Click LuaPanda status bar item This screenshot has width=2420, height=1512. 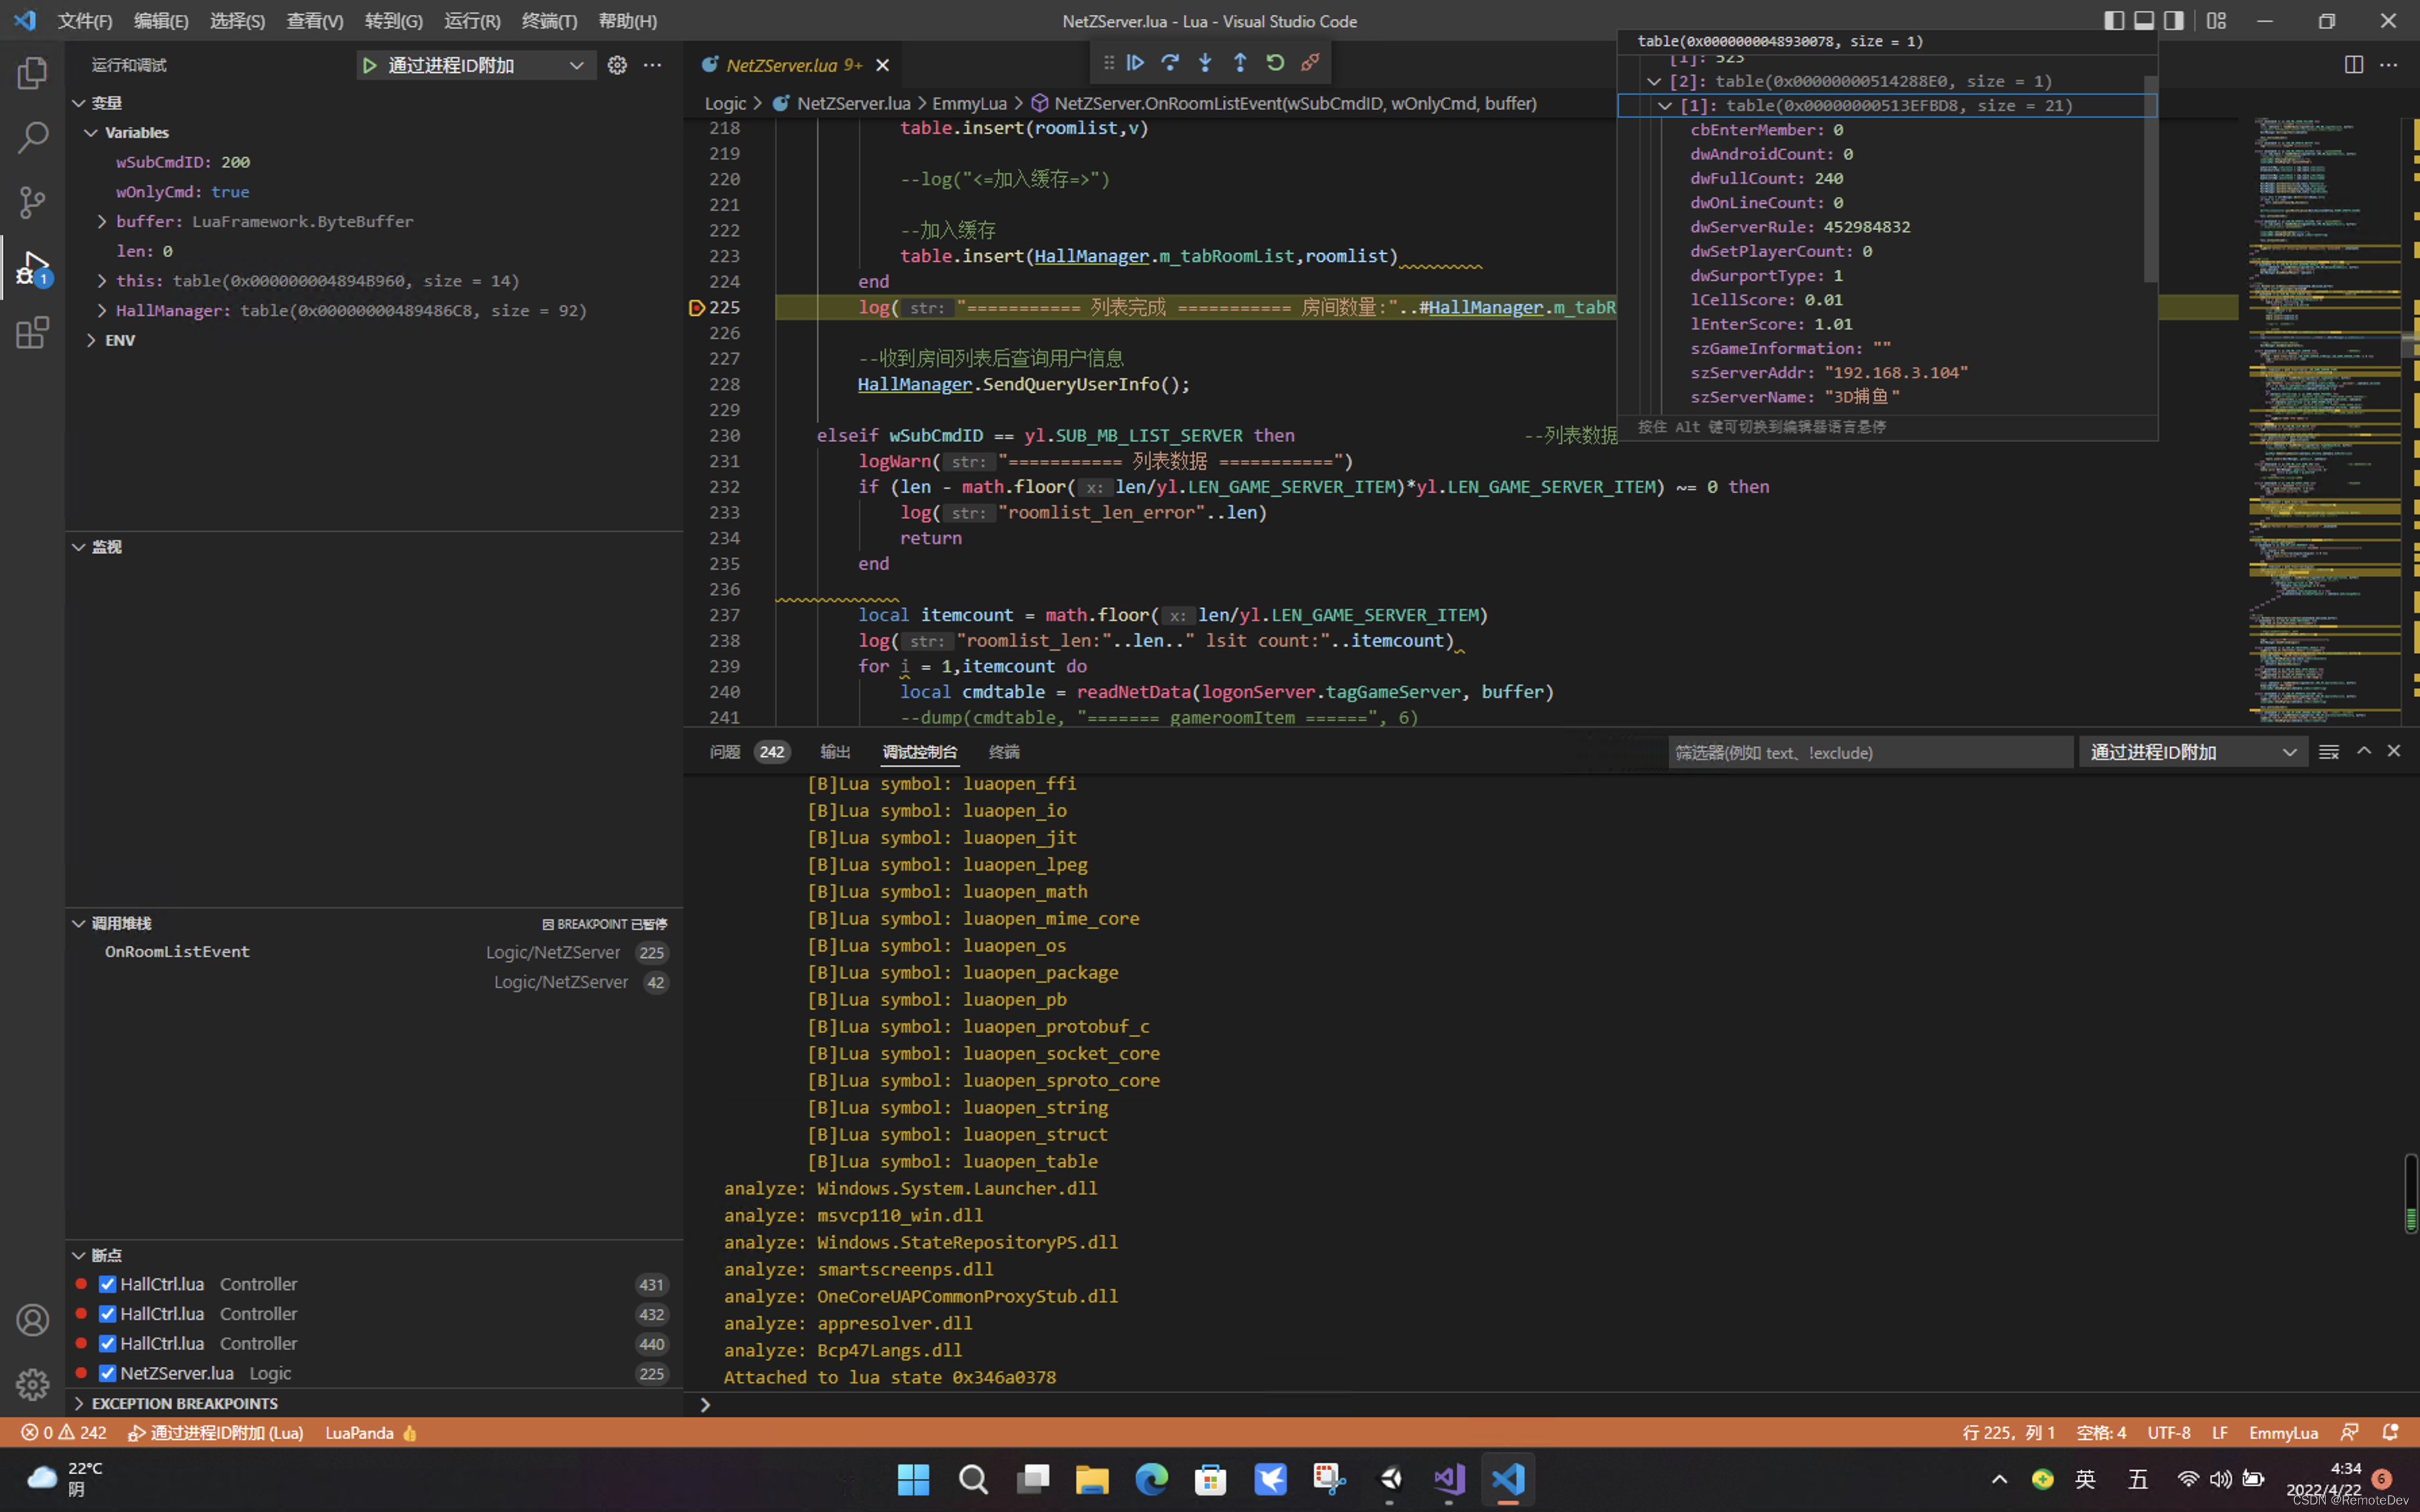(x=370, y=1433)
